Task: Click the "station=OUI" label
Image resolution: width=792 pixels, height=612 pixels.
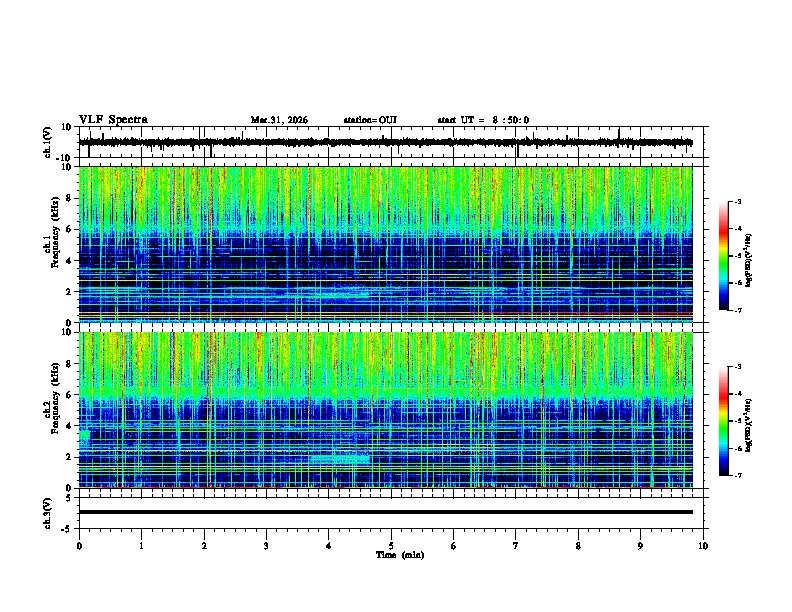Action: (370, 120)
